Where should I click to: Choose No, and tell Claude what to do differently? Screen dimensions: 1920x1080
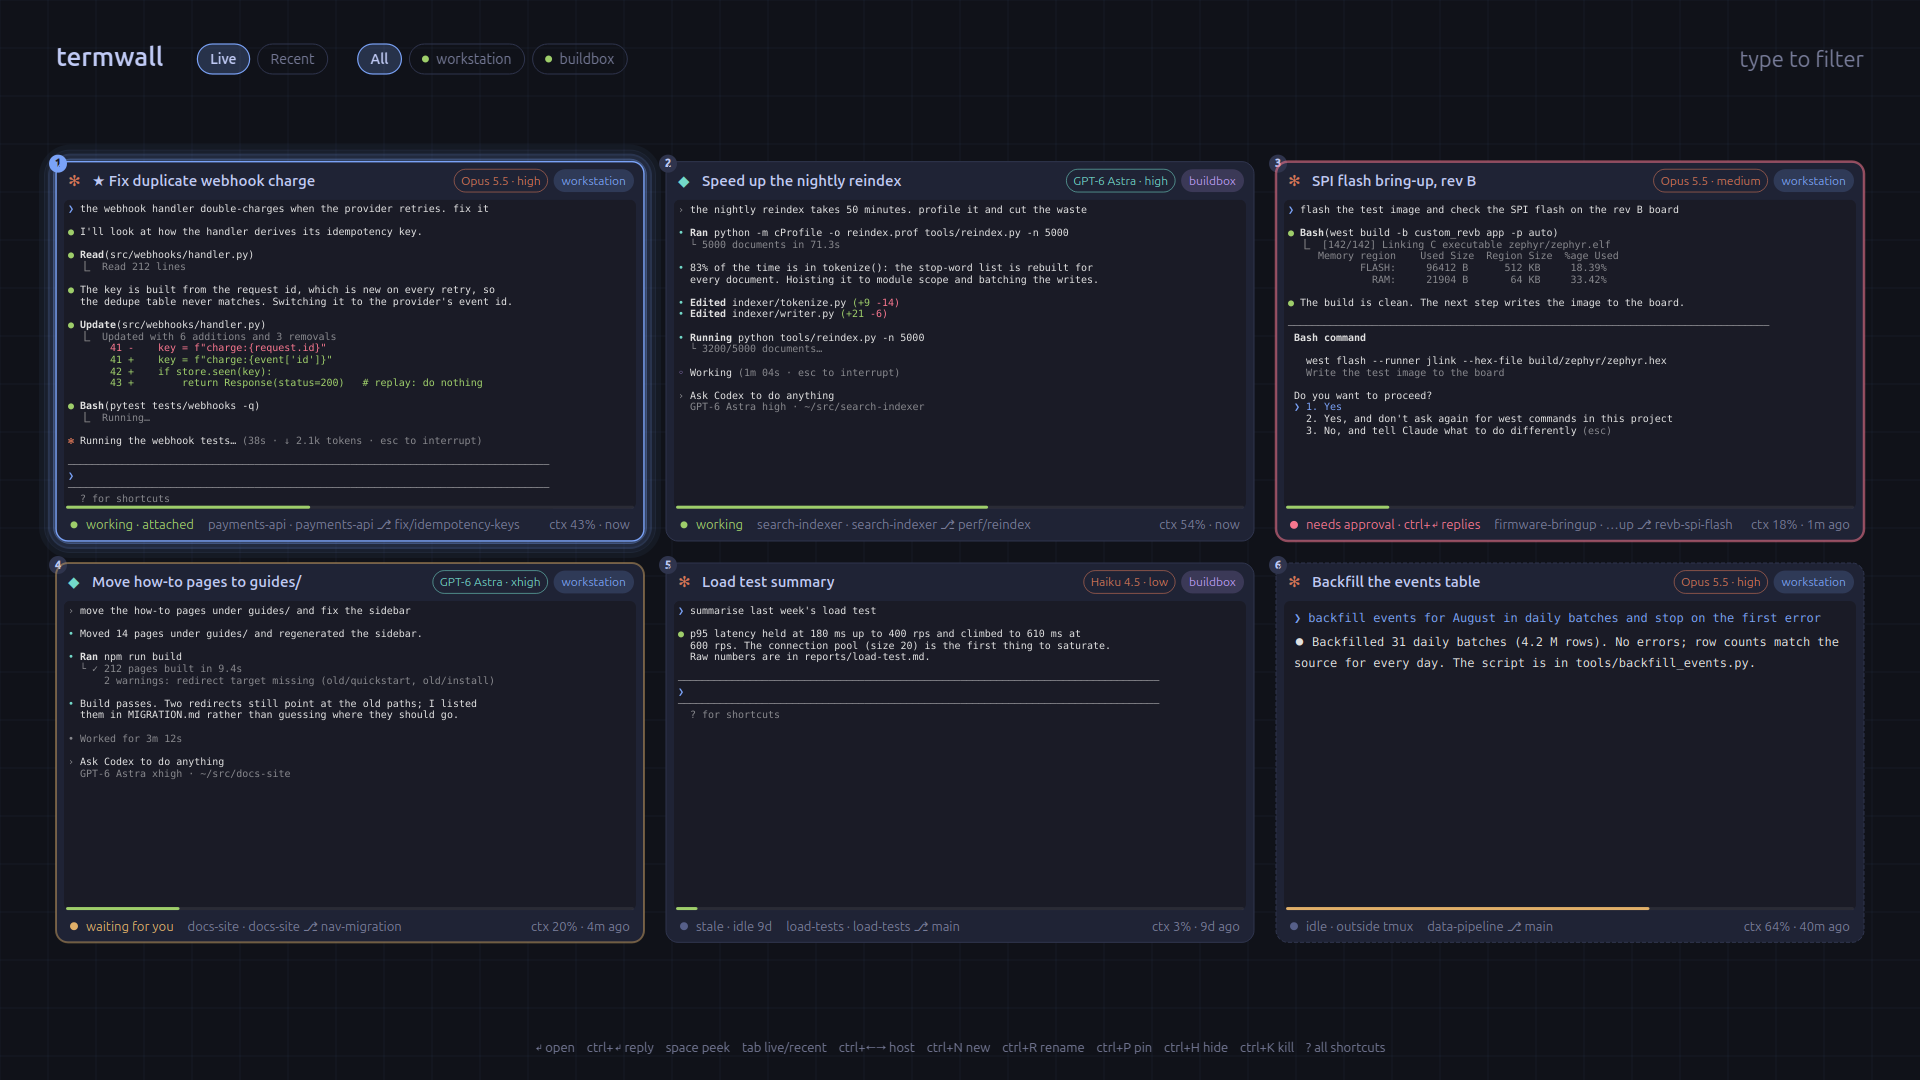(1458, 431)
